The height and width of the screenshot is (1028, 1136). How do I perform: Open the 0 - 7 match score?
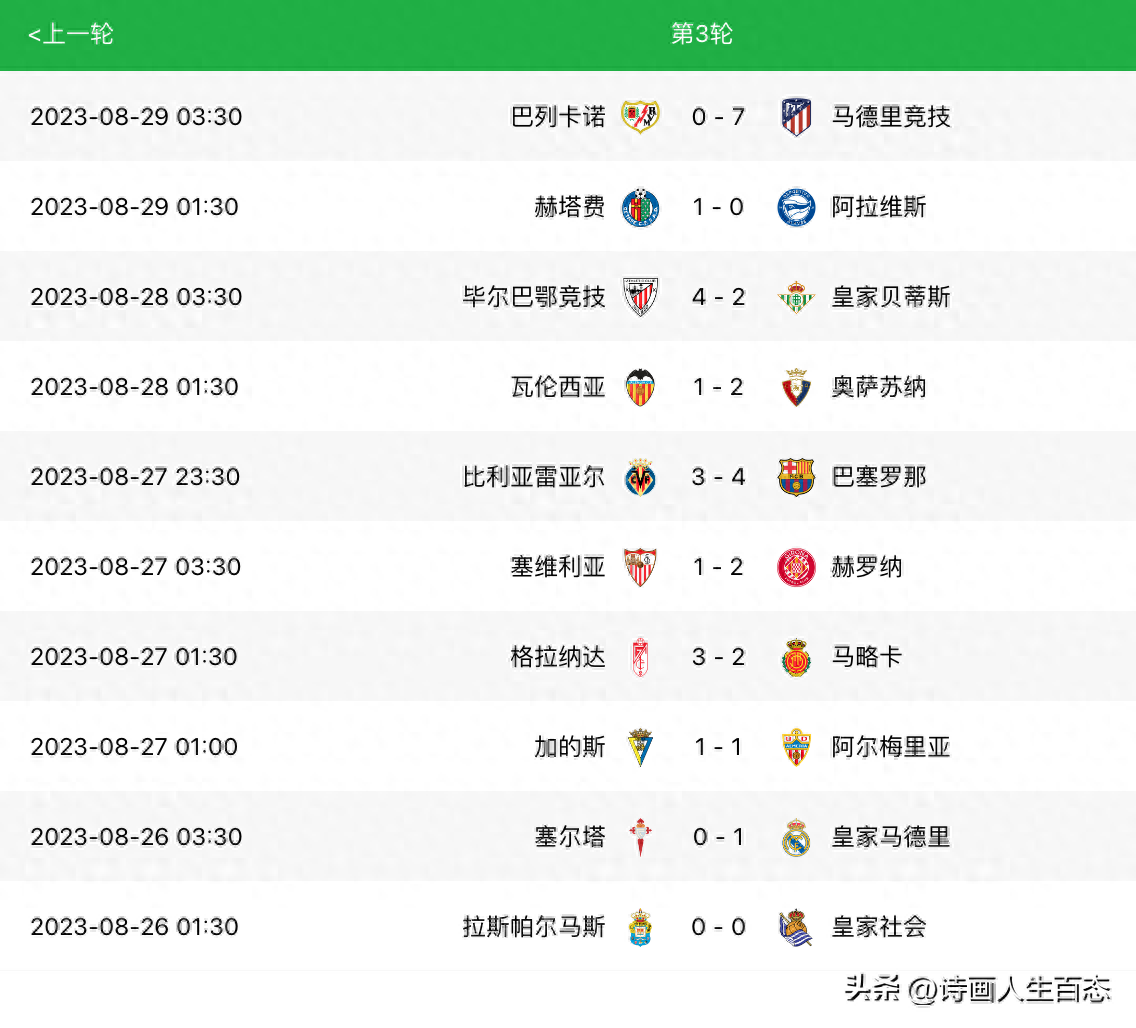(x=718, y=117)
